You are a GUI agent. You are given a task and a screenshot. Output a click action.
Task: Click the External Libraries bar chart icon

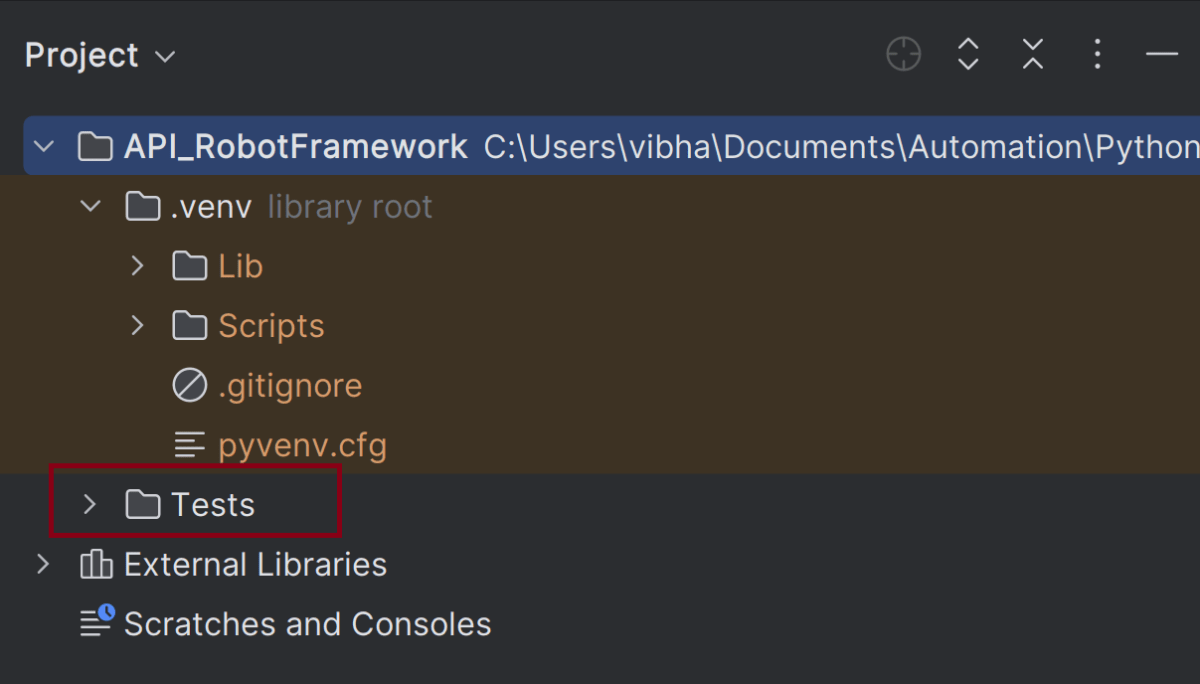96,565
